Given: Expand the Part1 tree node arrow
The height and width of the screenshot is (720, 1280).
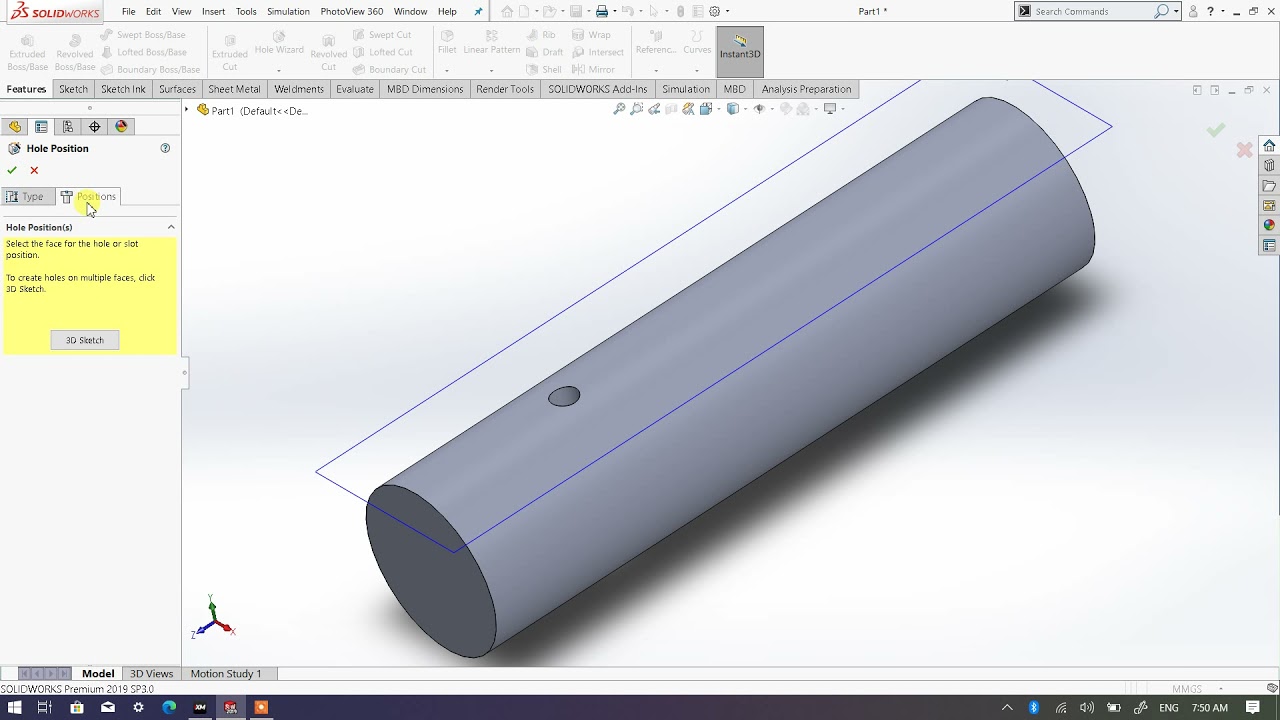Looking at the screenshot, I should 187,110.
